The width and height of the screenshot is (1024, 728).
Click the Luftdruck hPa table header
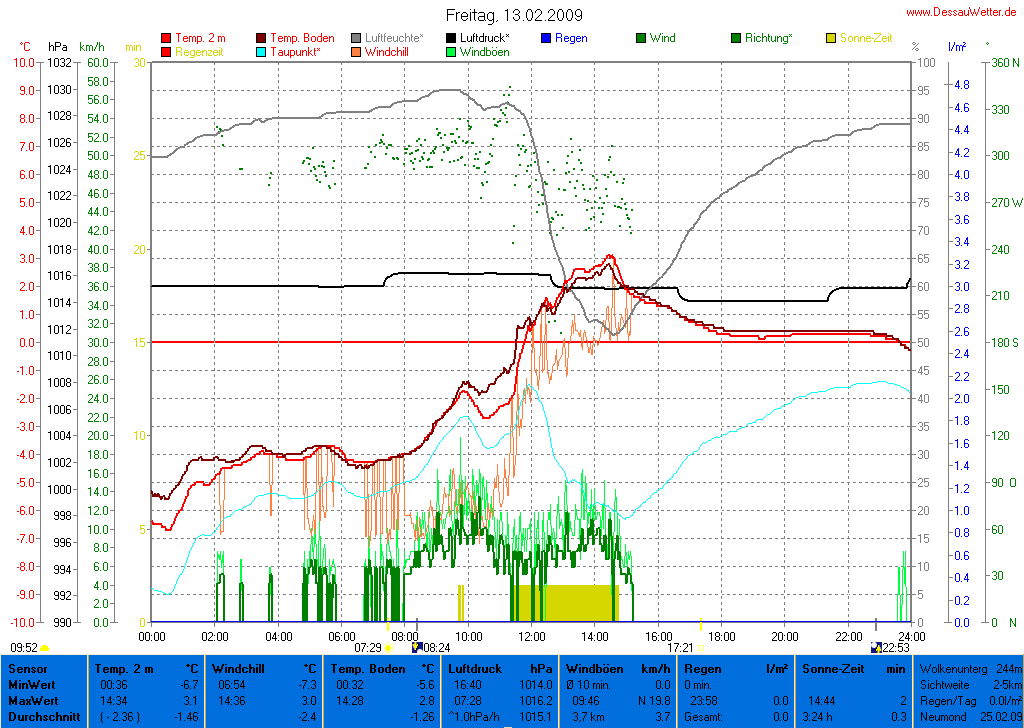pyautogui.click(x=499, y=667)
